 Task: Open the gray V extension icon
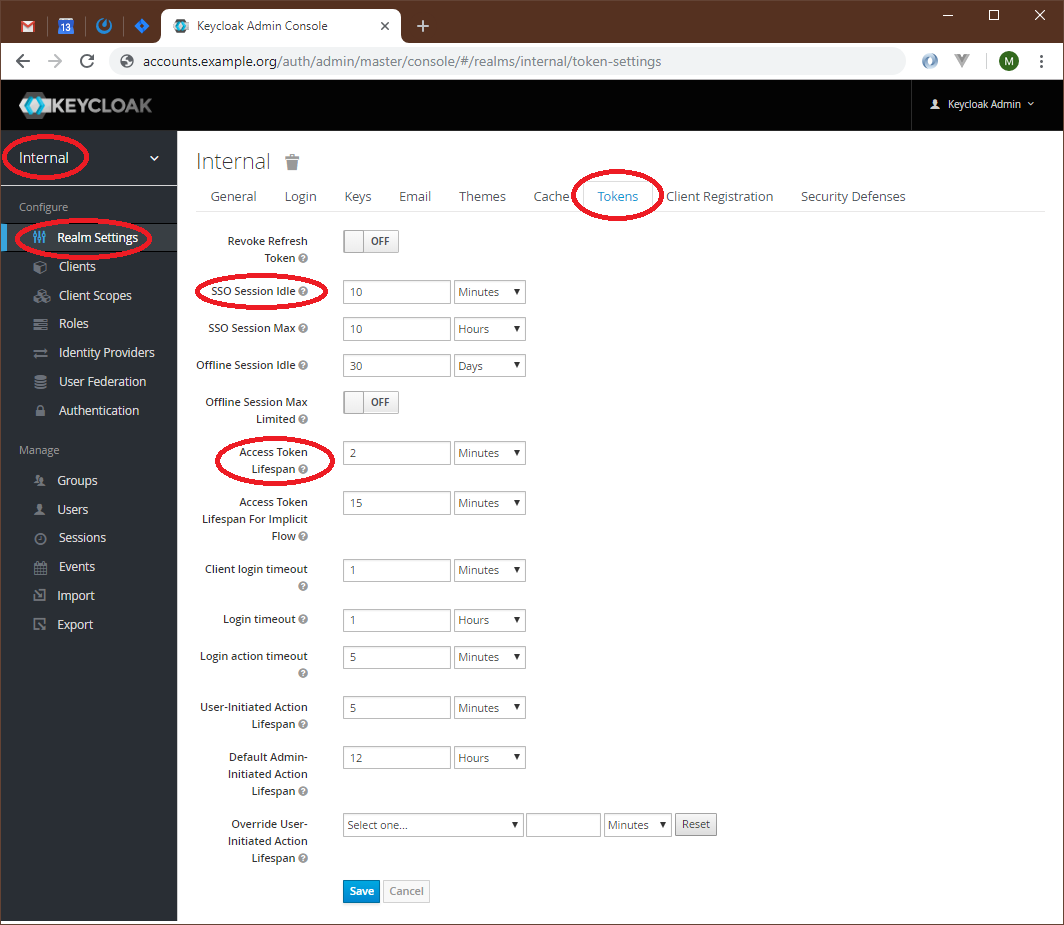(x=962, y=61)
